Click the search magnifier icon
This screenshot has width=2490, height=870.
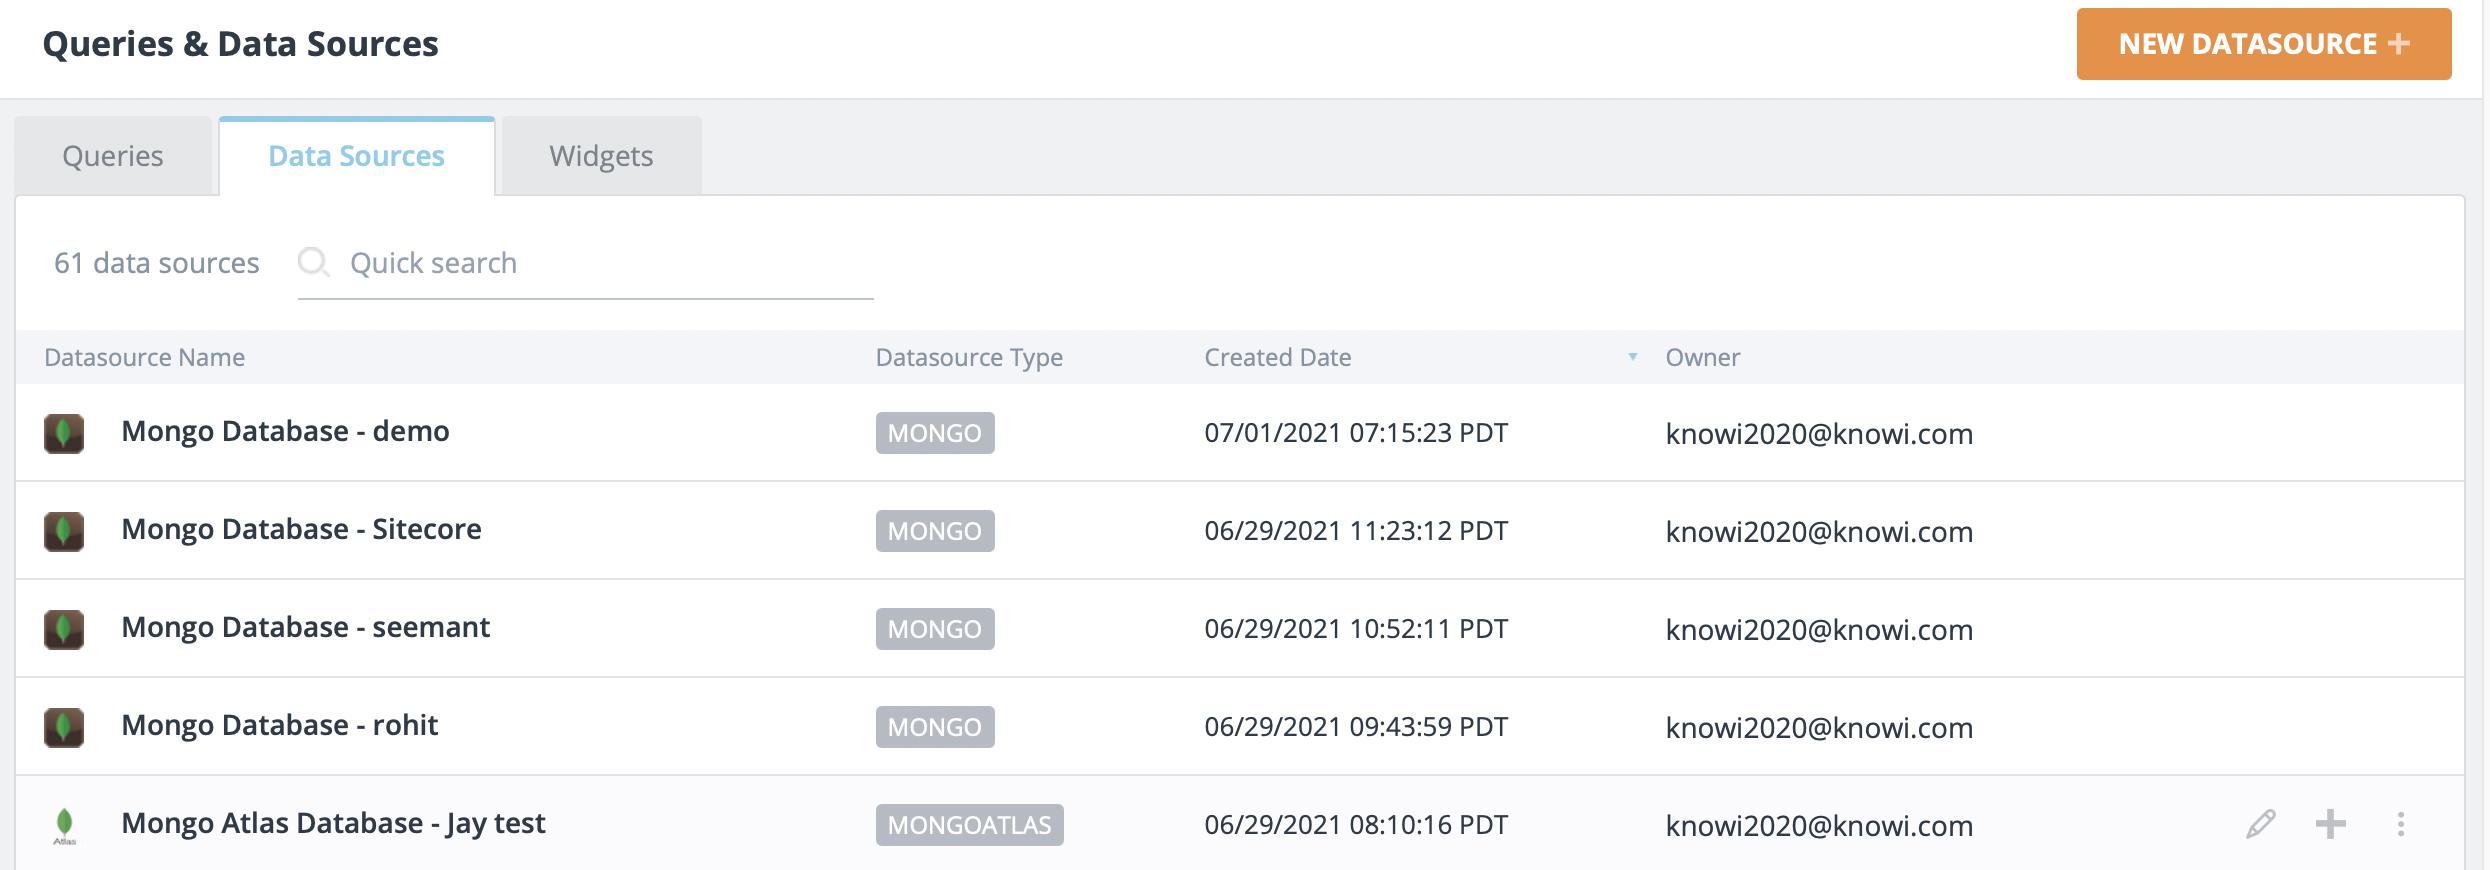pyautogui.click(x=313, y=262)
